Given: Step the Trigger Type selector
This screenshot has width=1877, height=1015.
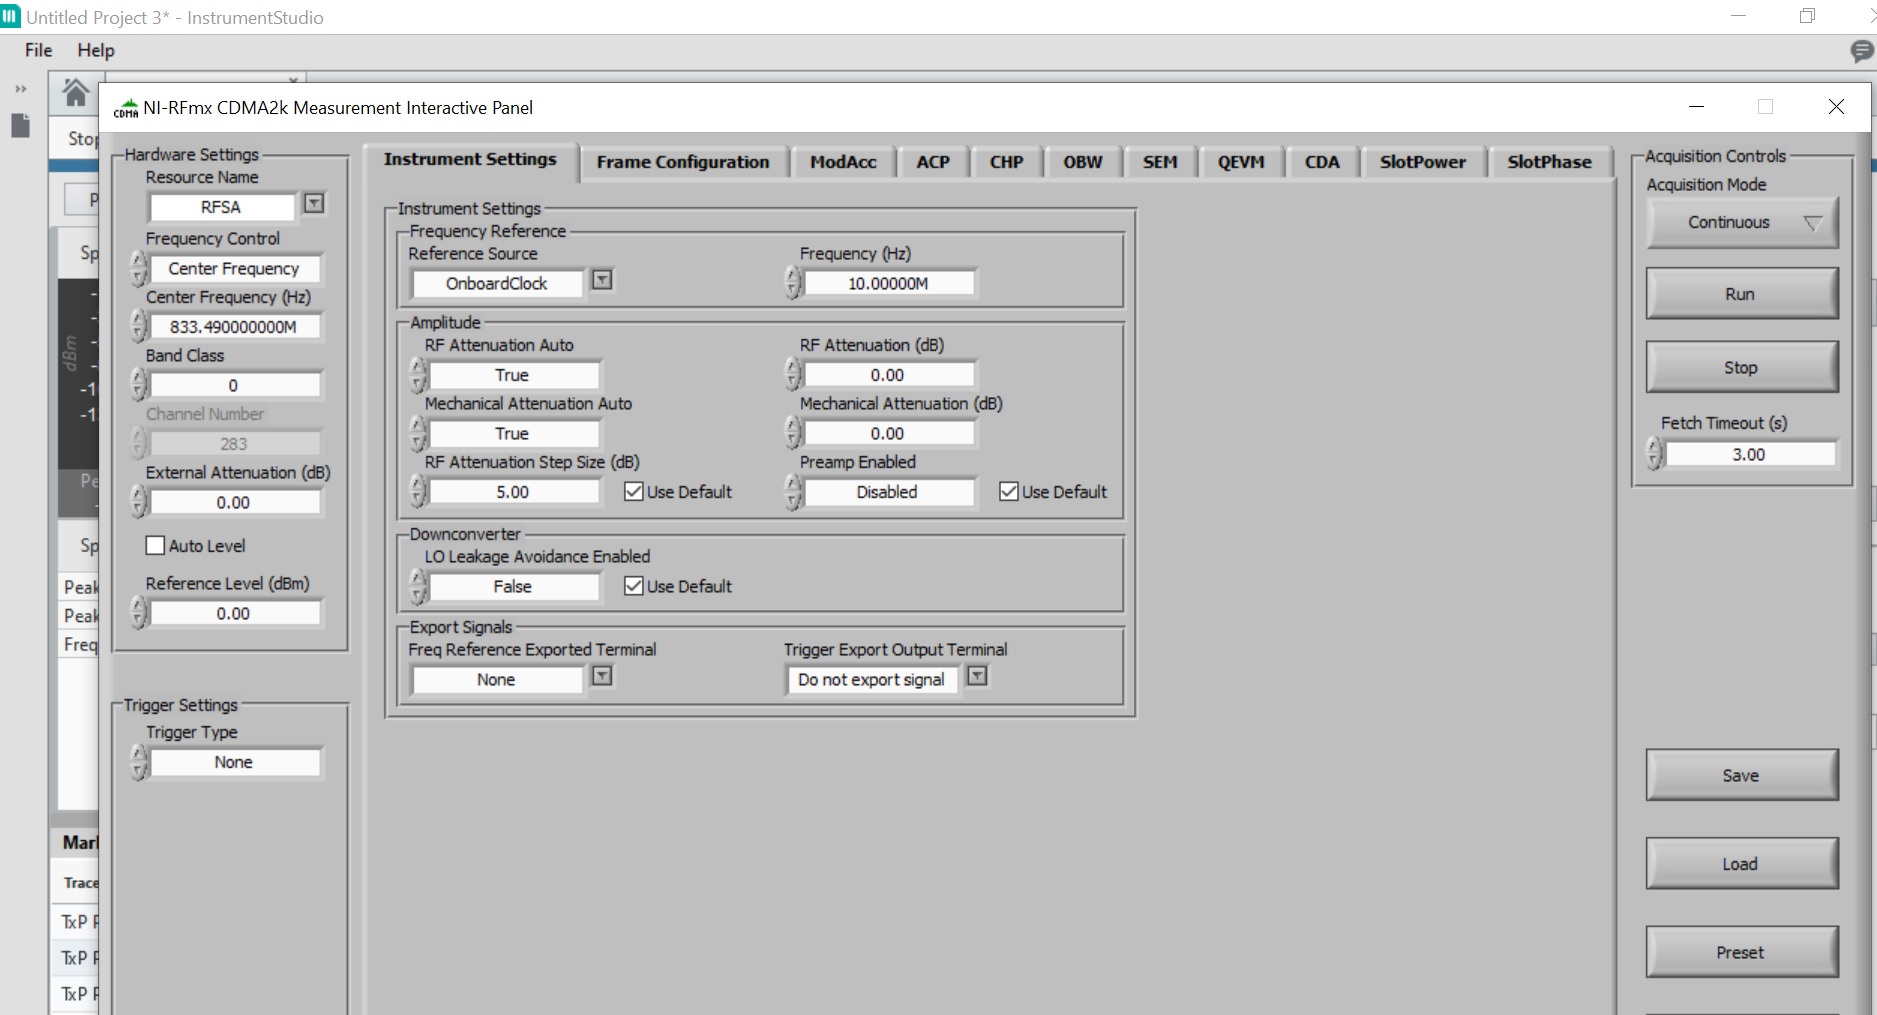Looking at the screenshot, I should click(139, 762).
